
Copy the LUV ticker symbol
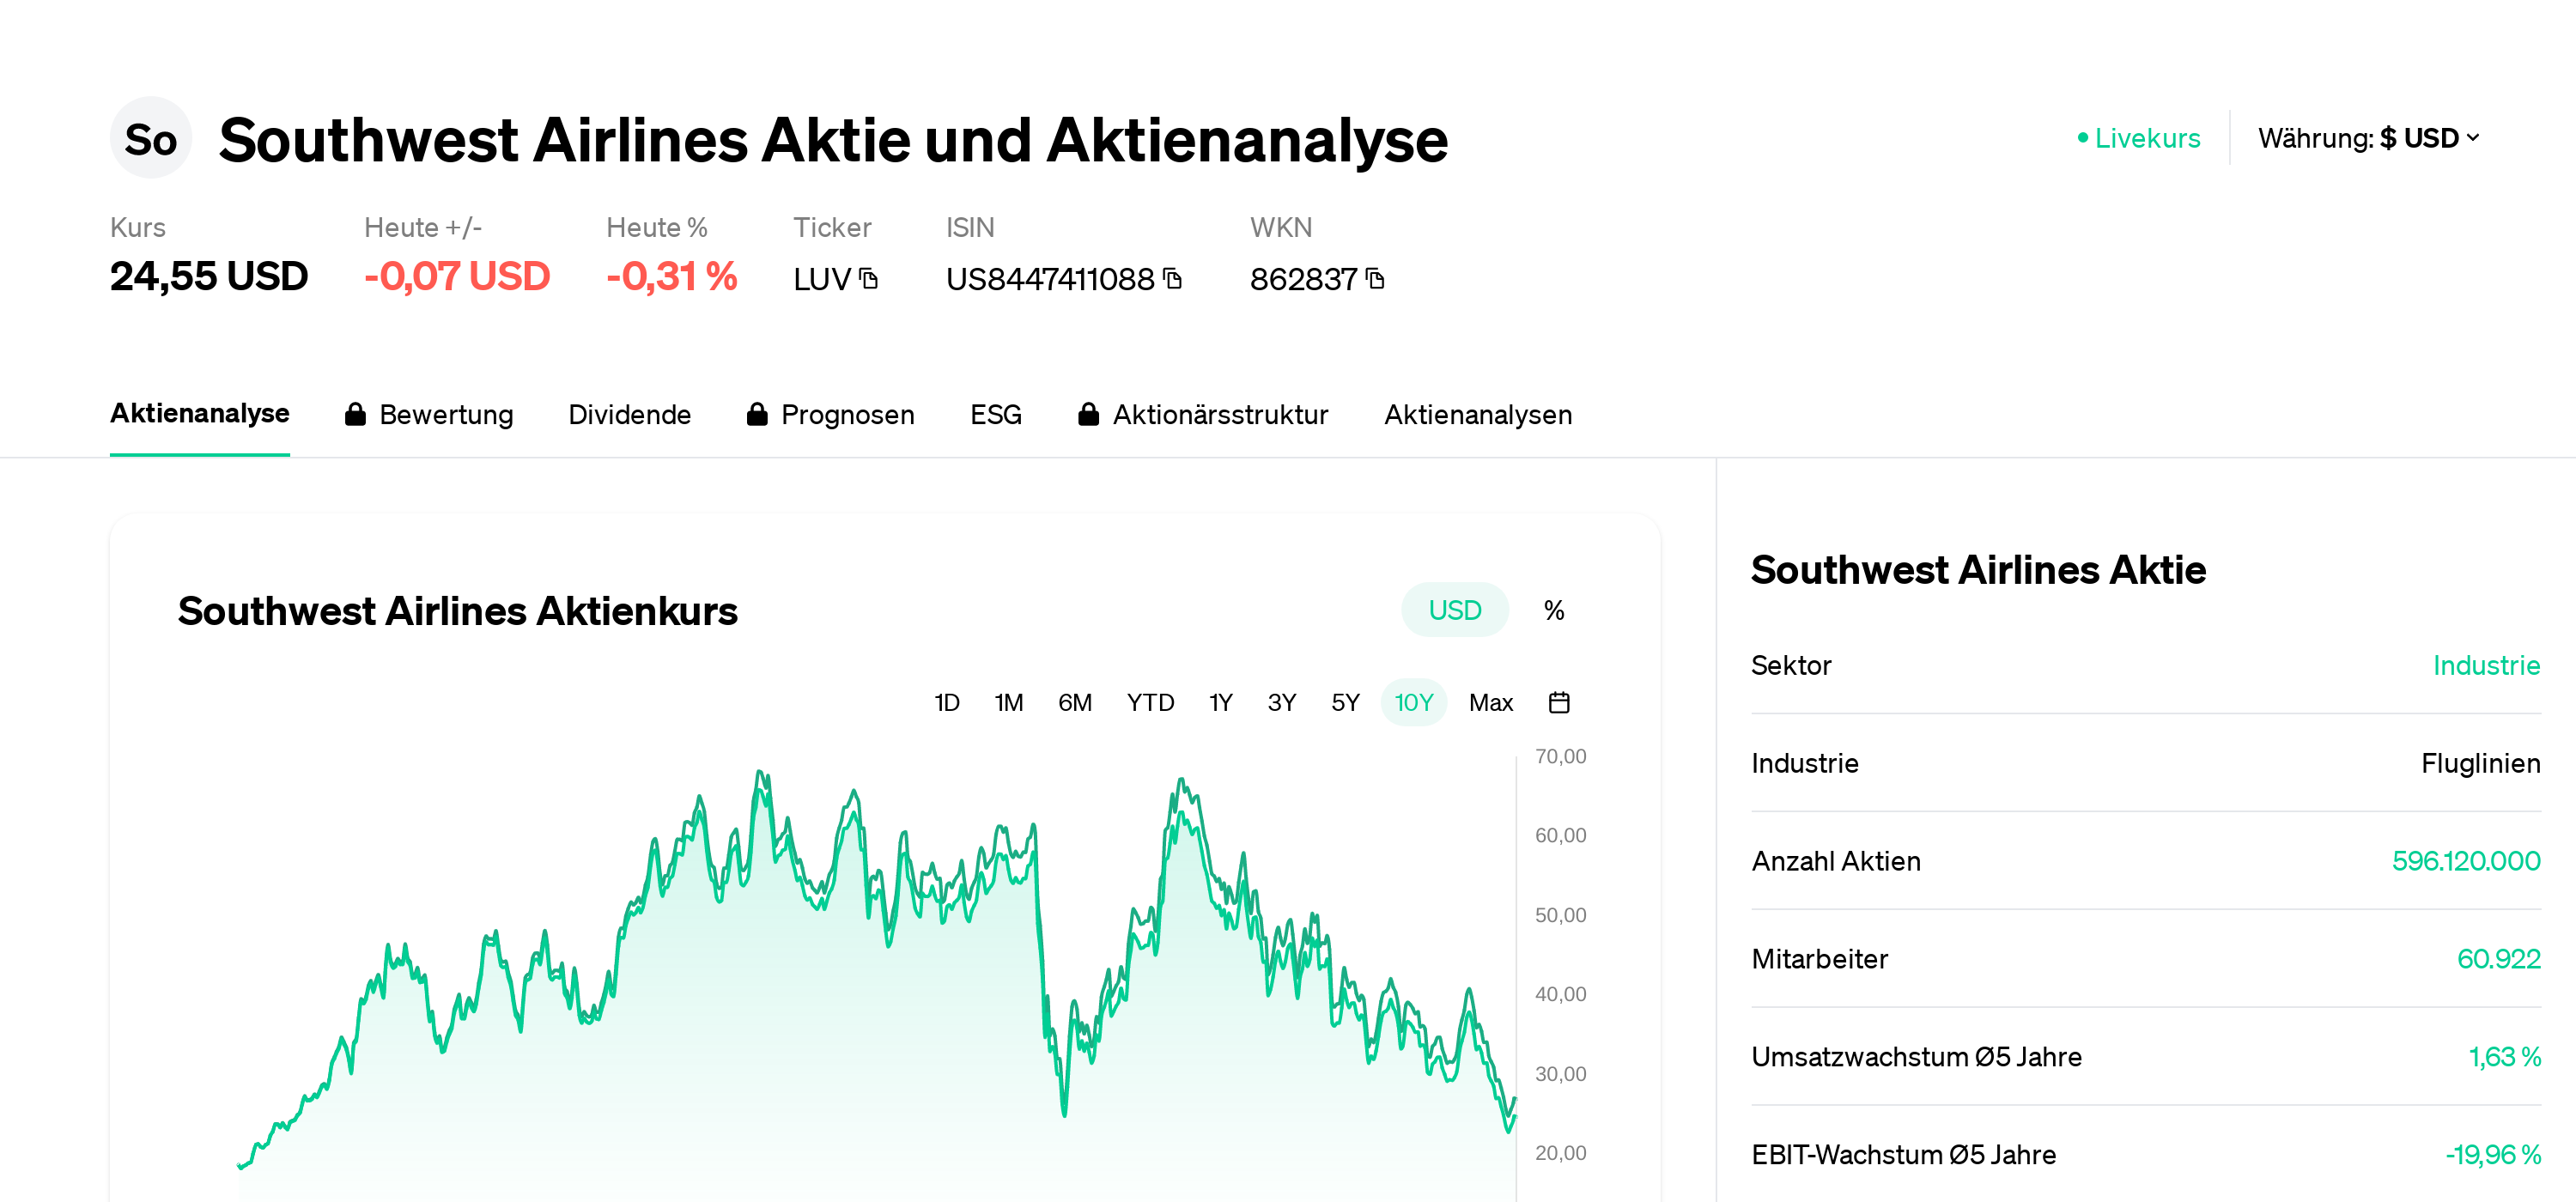[x=868, y=279]
